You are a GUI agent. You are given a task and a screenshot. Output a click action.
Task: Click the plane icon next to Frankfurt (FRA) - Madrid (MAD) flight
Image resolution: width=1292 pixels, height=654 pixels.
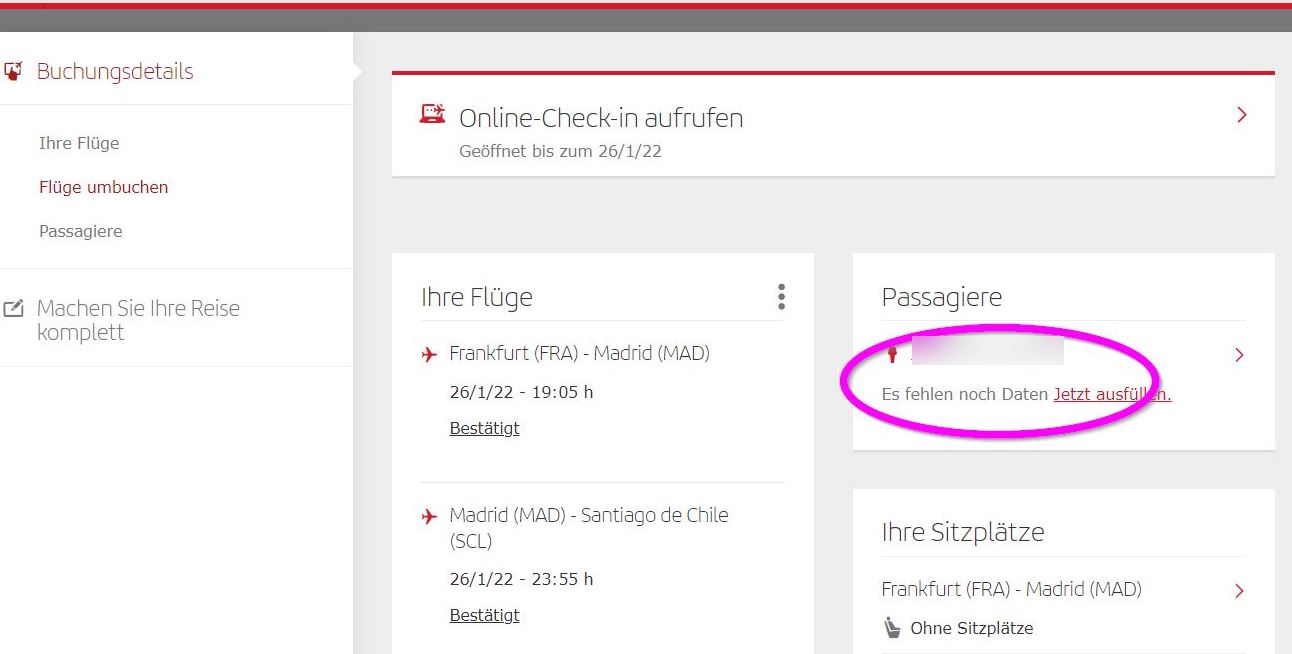[430, 354]
